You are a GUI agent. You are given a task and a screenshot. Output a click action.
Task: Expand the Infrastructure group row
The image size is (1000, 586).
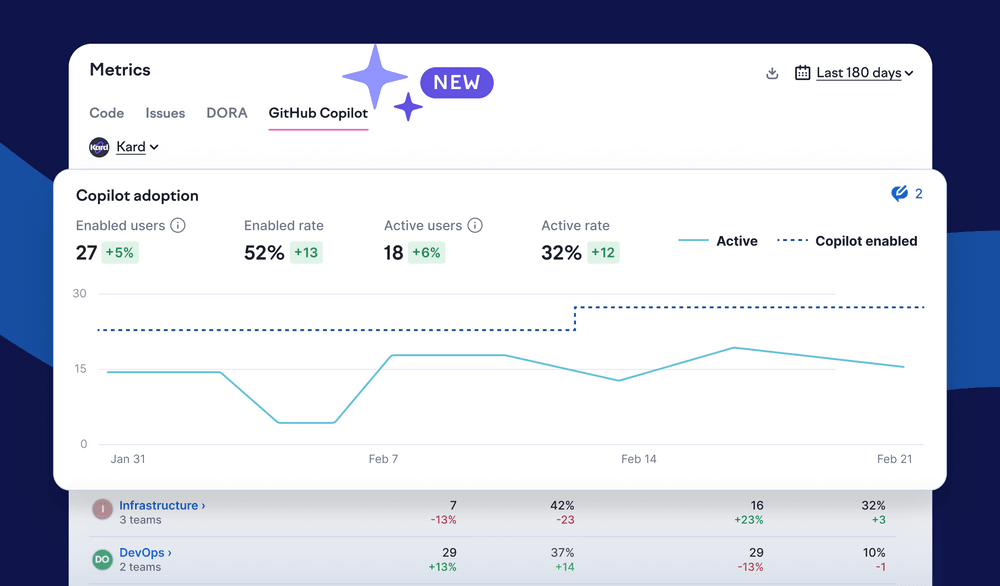[162, 506]
